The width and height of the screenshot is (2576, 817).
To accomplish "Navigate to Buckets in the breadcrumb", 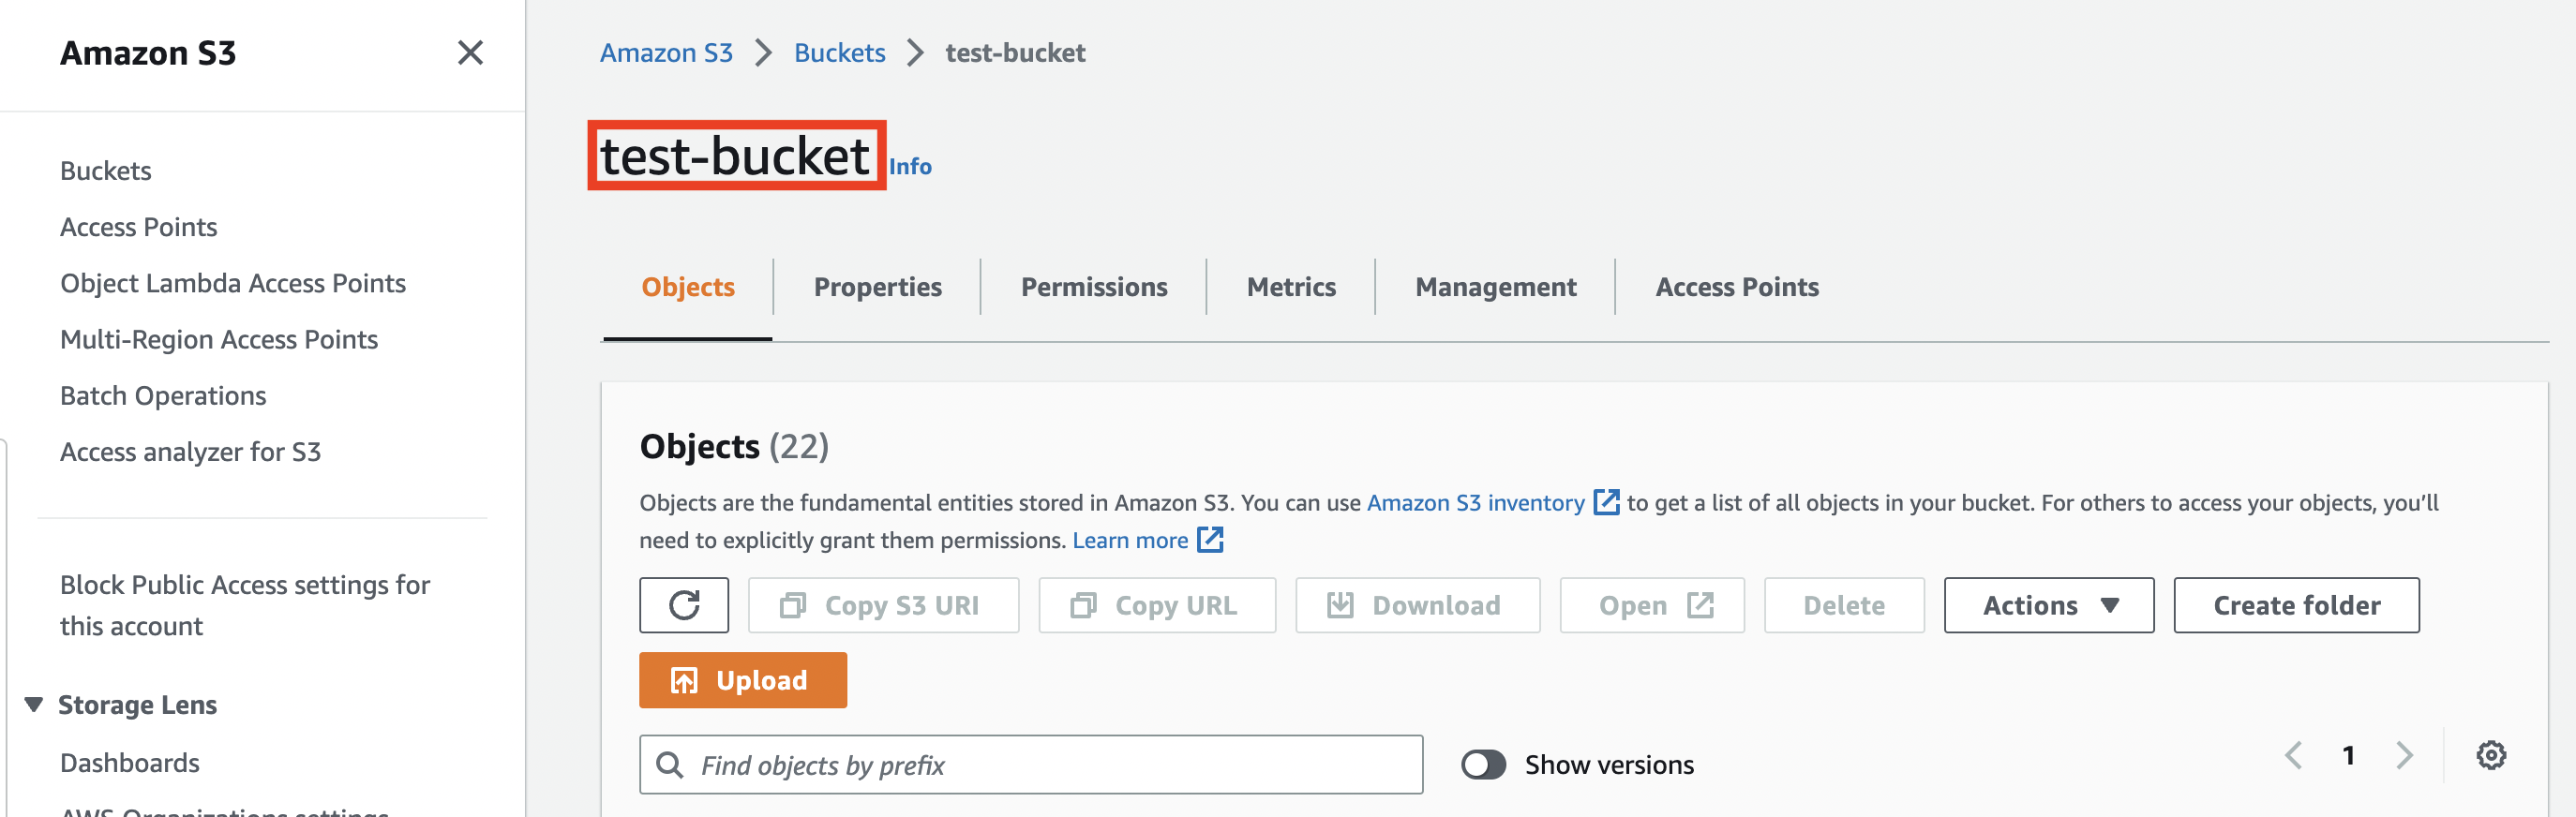I will coord(839,53).
